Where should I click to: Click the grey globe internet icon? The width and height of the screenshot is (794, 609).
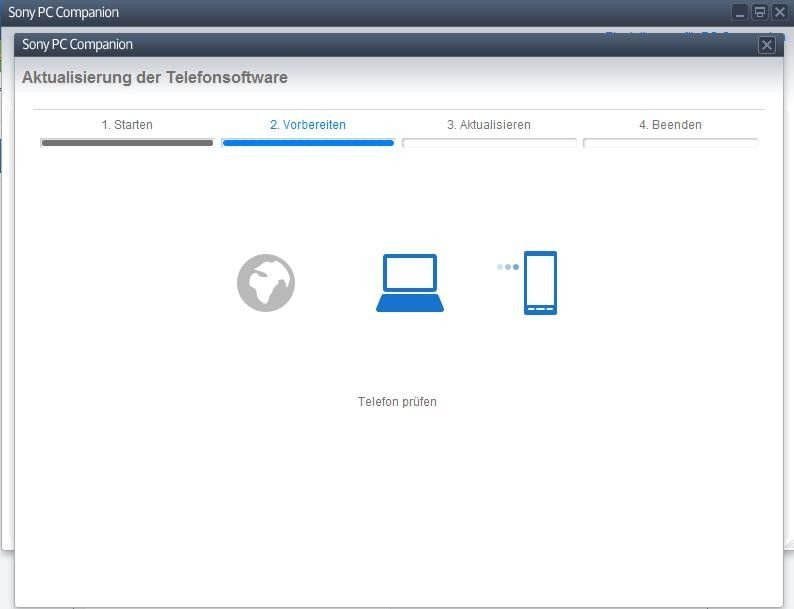266,282
